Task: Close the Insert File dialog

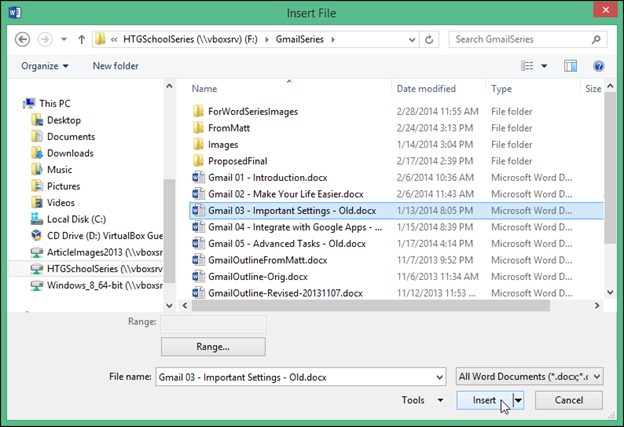Action: pyautogui.click(x=605, y=10)
